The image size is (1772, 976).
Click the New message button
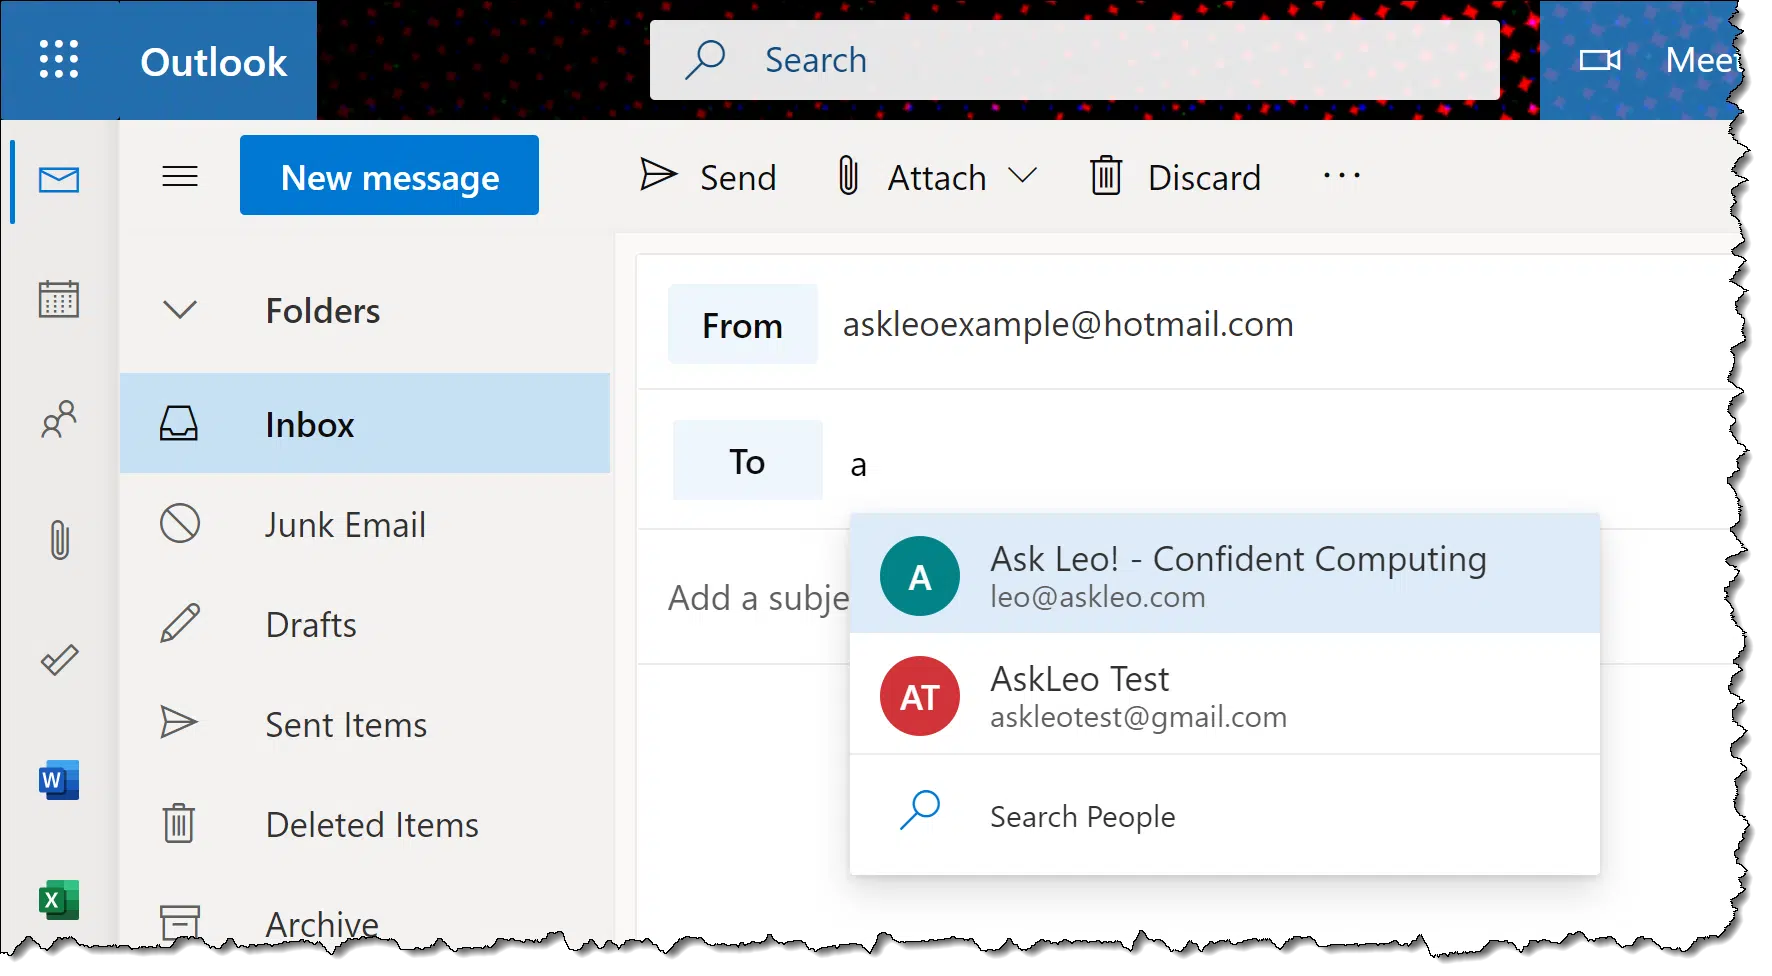(389, 175)
